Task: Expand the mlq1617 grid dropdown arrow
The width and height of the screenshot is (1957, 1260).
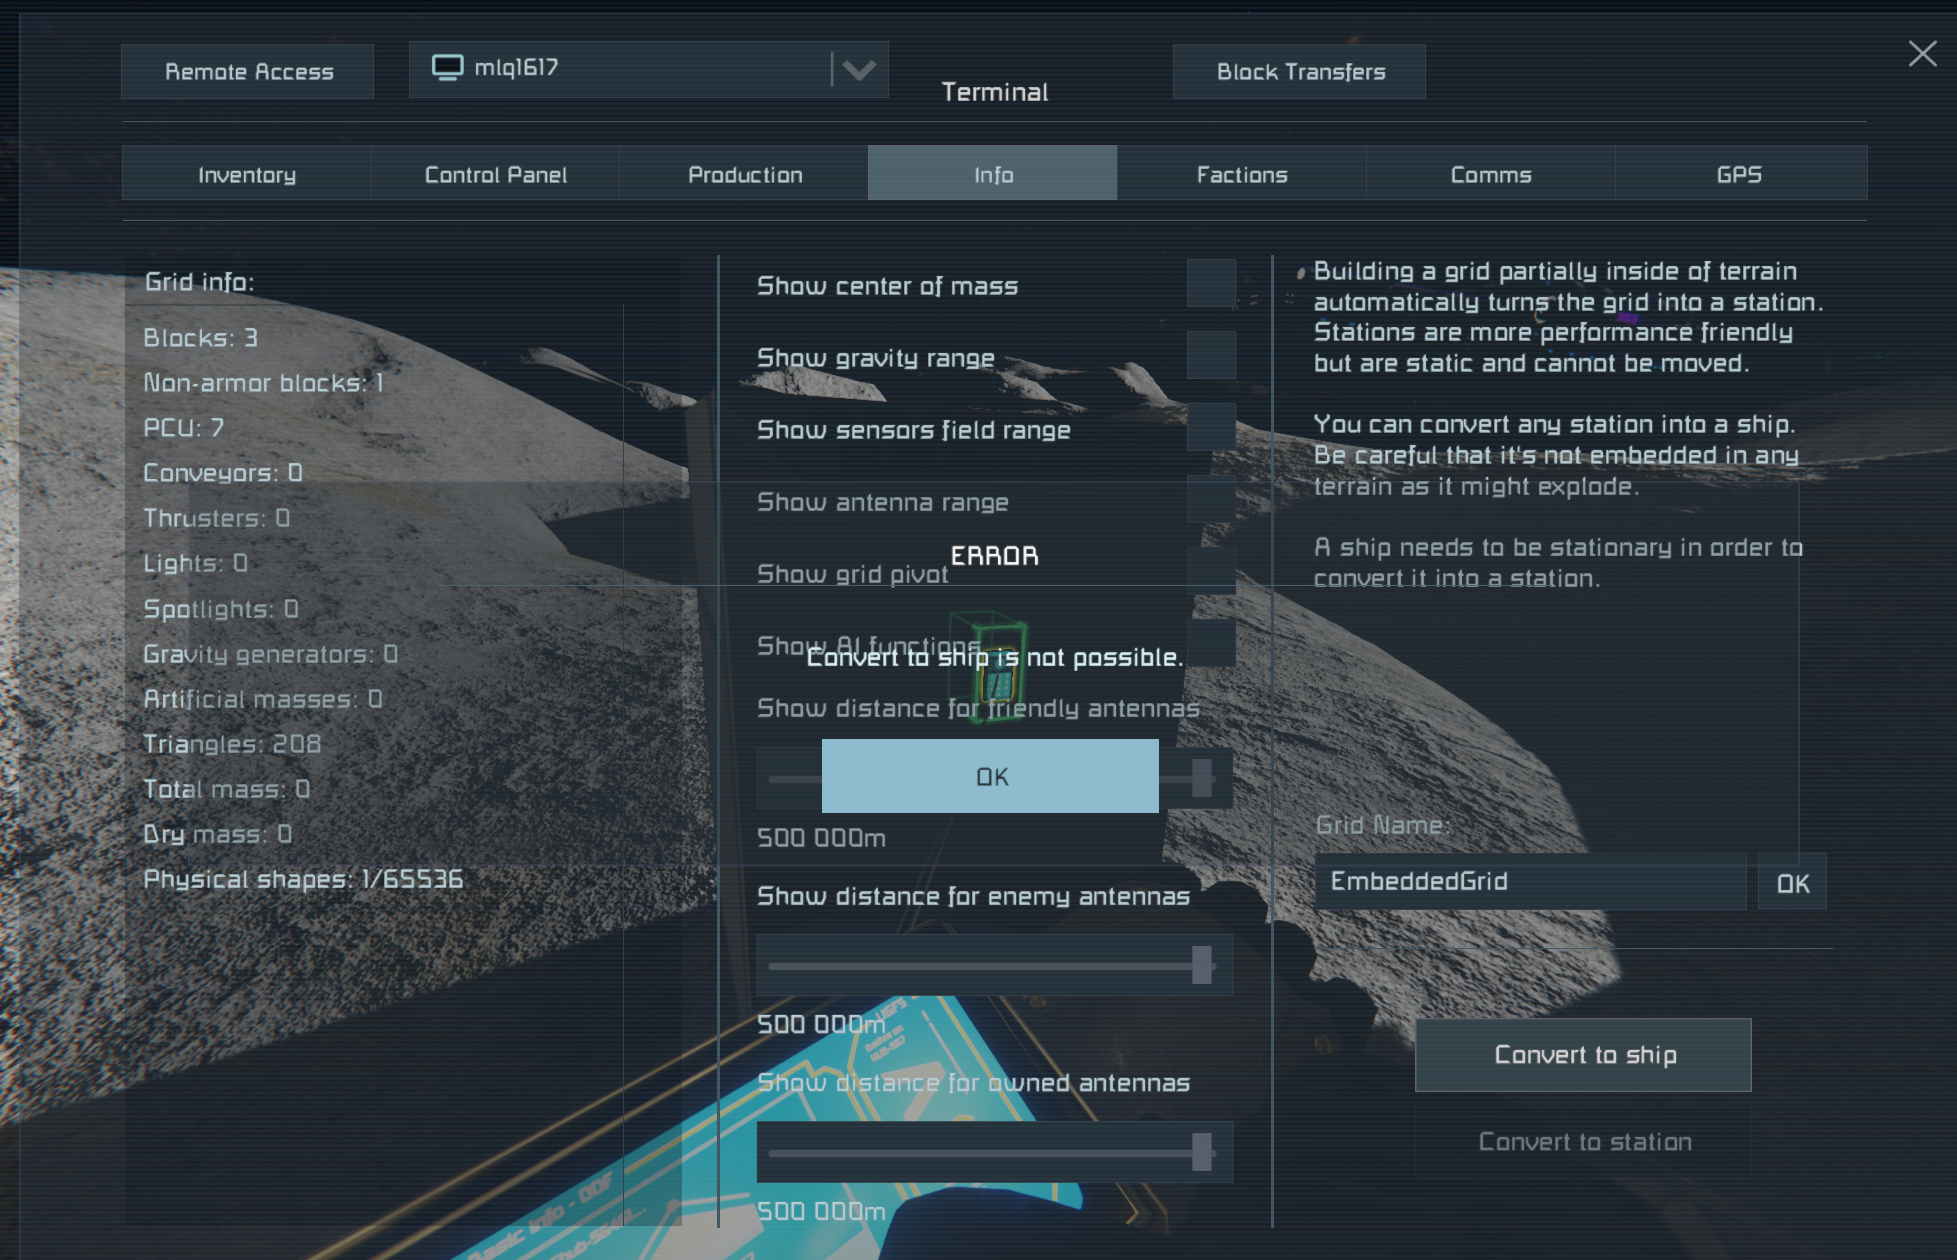Action: click(859, 70)
